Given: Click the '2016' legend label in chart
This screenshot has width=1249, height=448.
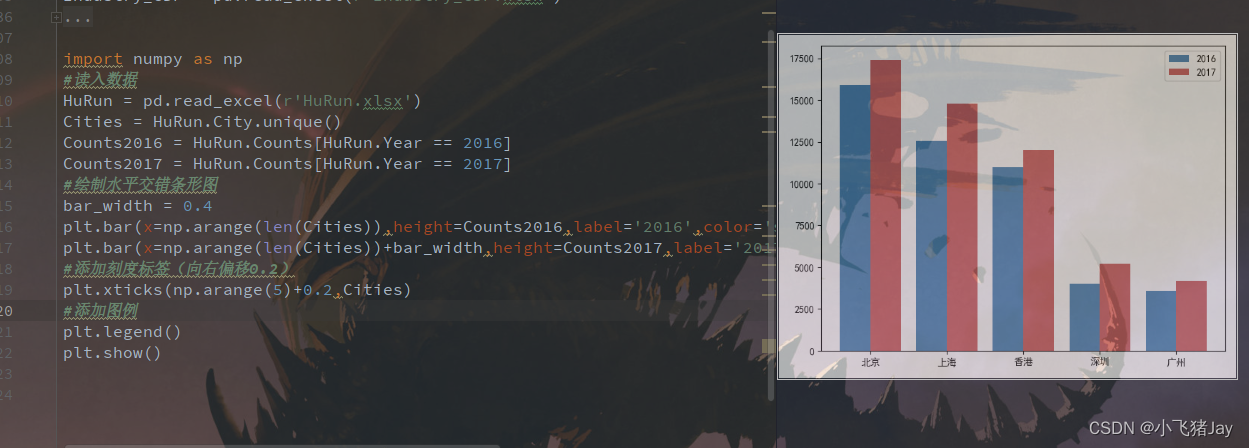Looking at the screenshot, I should 1206,59.
